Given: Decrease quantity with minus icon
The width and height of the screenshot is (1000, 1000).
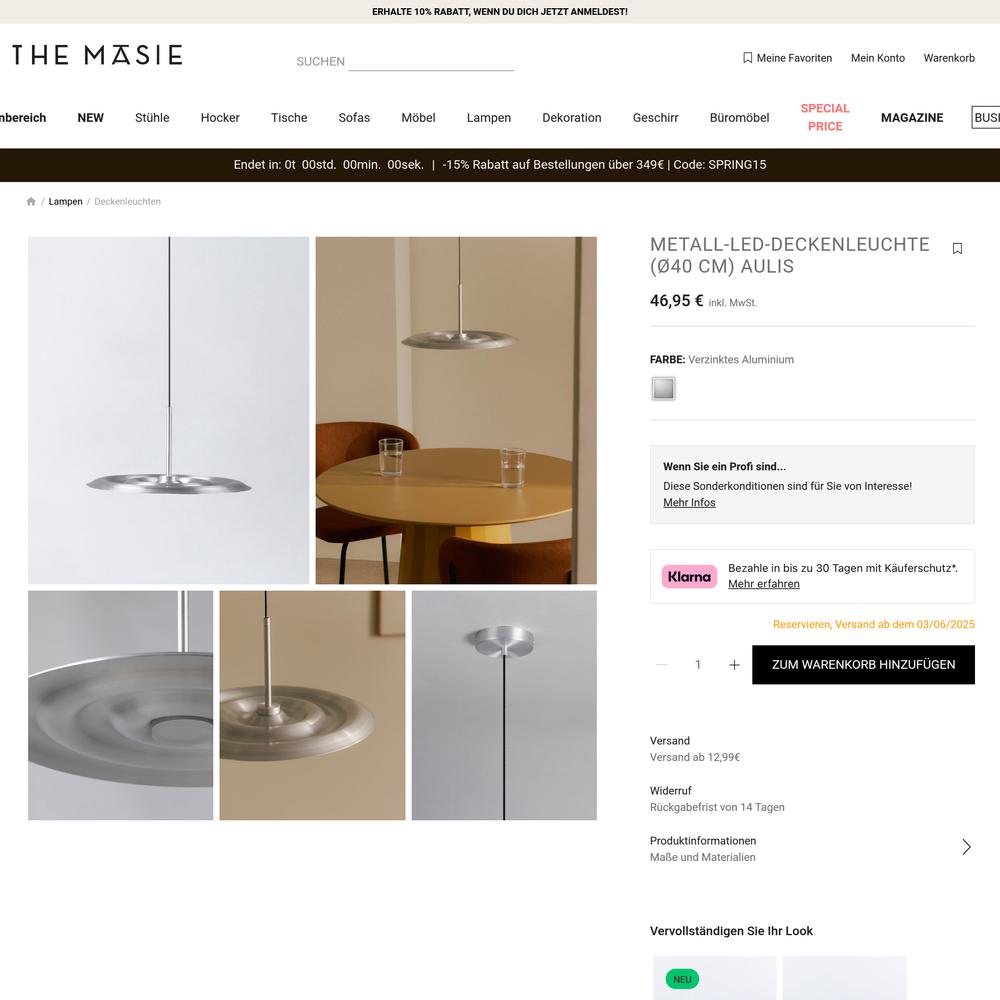Looking at the screenshot, I should click(x=661, y=665).
